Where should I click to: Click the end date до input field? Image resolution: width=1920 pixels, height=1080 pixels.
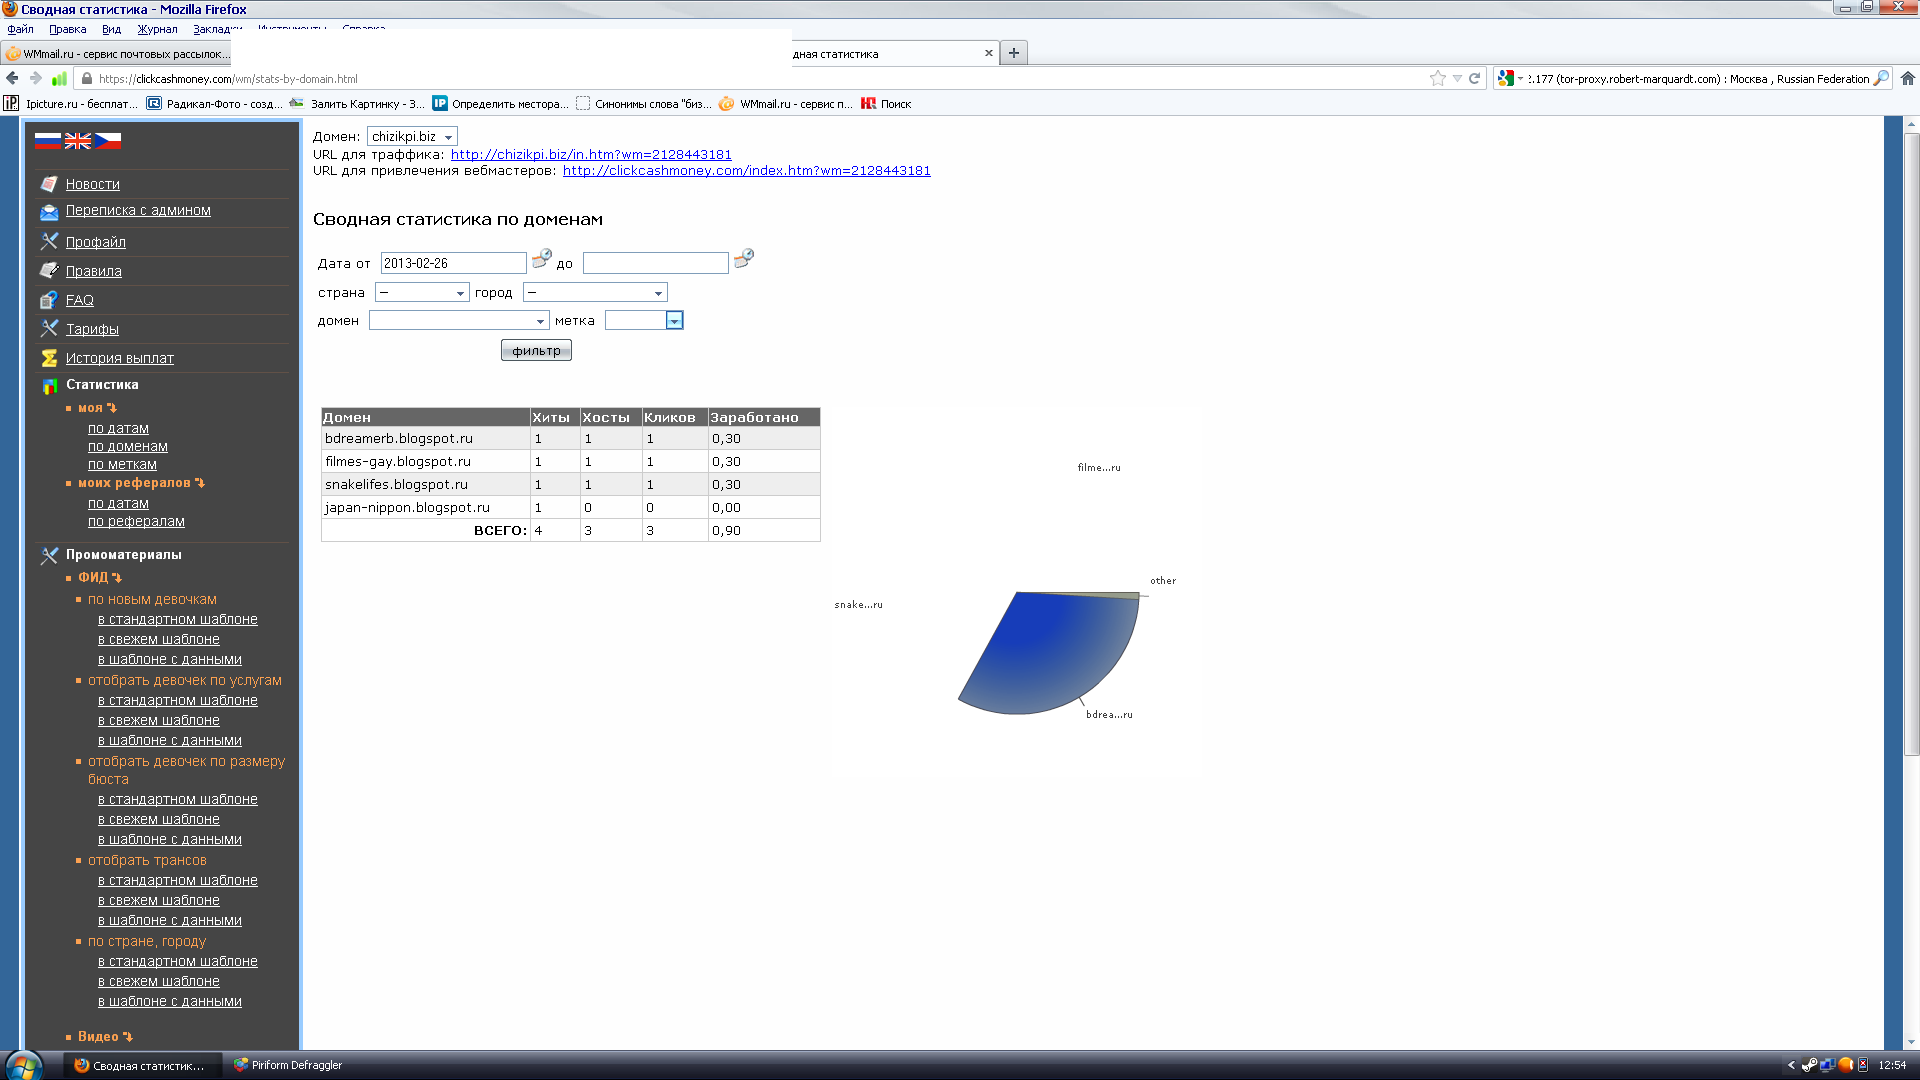coord(655,263)
